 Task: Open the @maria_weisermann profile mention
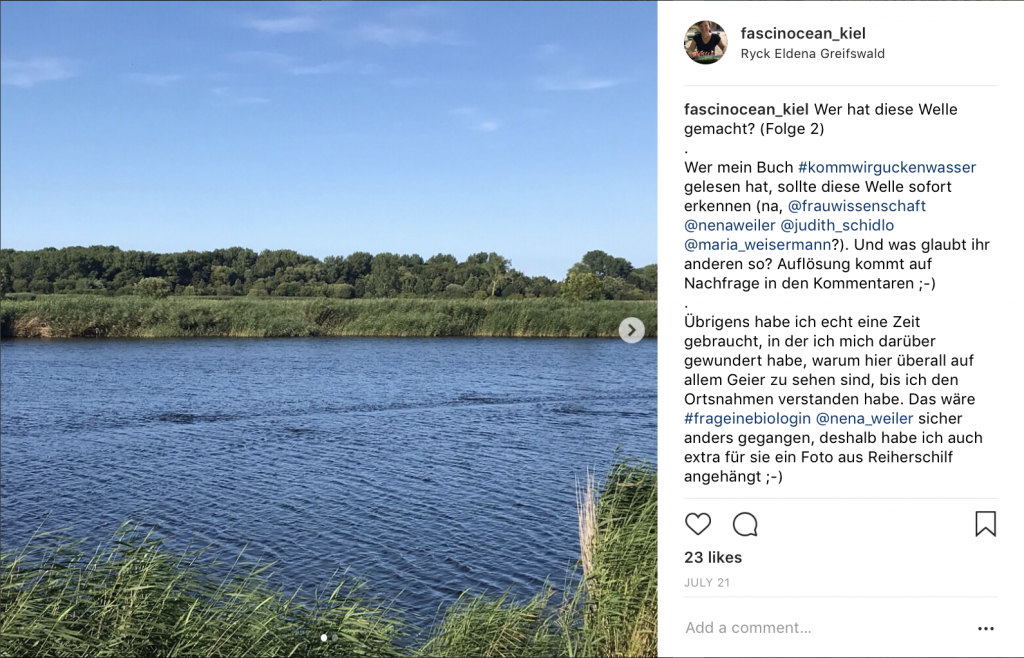(758, 245)
